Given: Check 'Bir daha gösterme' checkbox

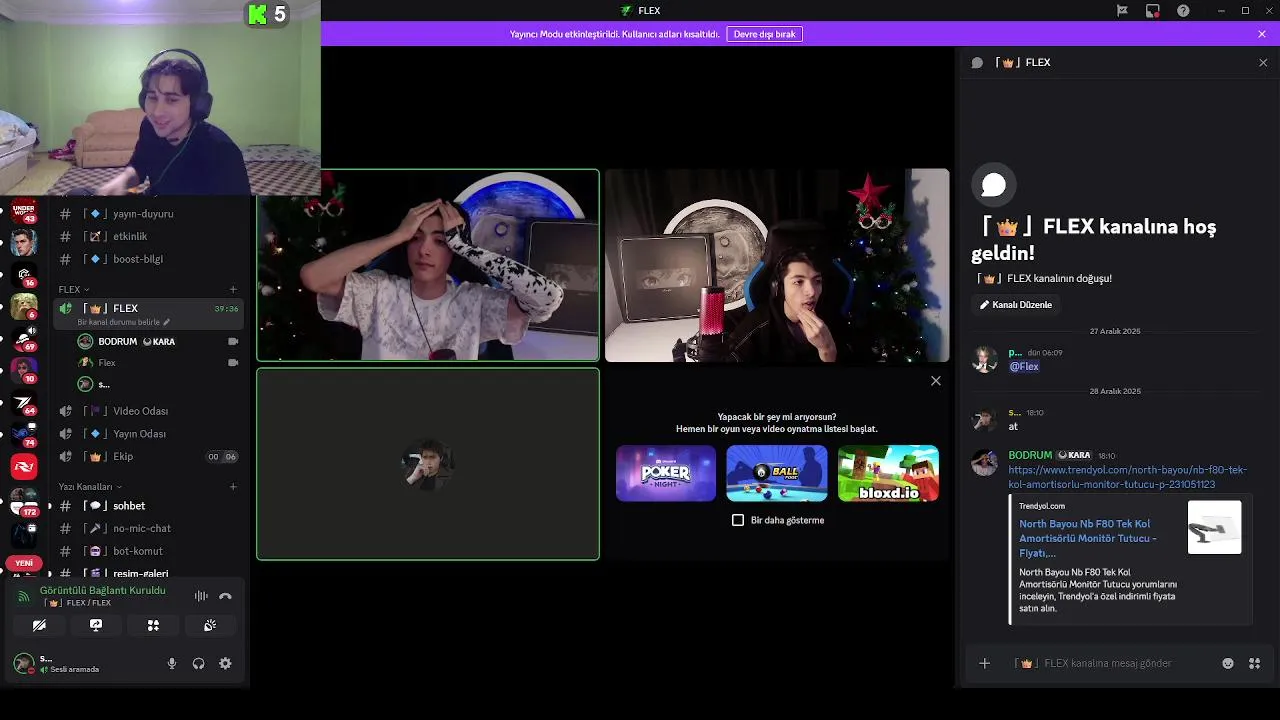Looking at the screenshot, I should point(738,520).
